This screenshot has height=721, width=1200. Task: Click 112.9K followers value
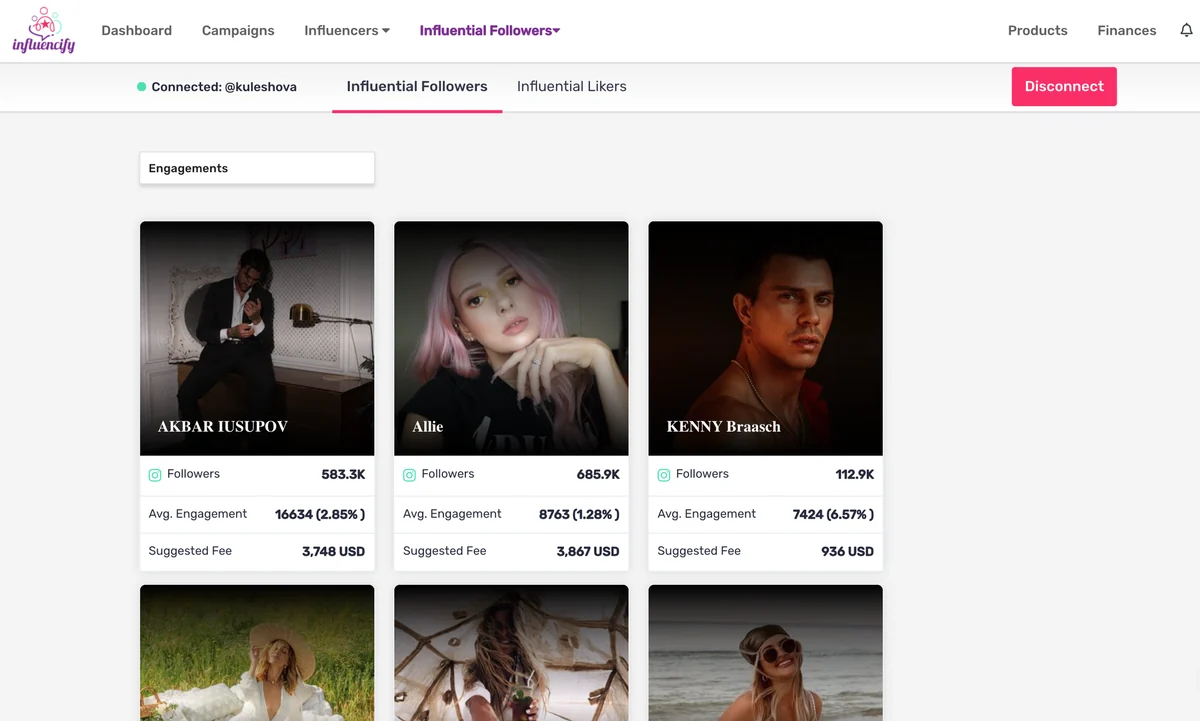point(855,475)
